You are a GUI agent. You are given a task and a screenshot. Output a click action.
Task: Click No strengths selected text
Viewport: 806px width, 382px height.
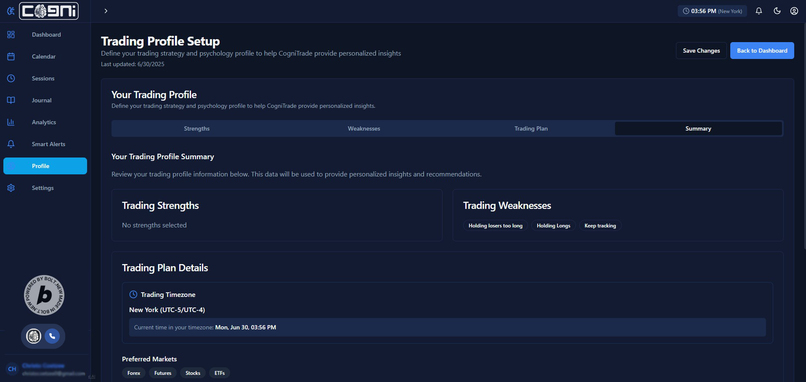pos(154,225)
